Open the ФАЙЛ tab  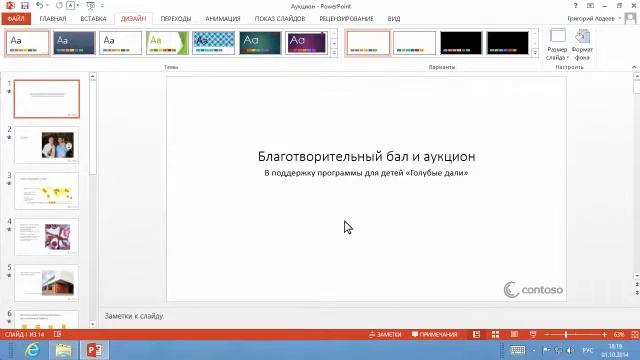point(16,19)
